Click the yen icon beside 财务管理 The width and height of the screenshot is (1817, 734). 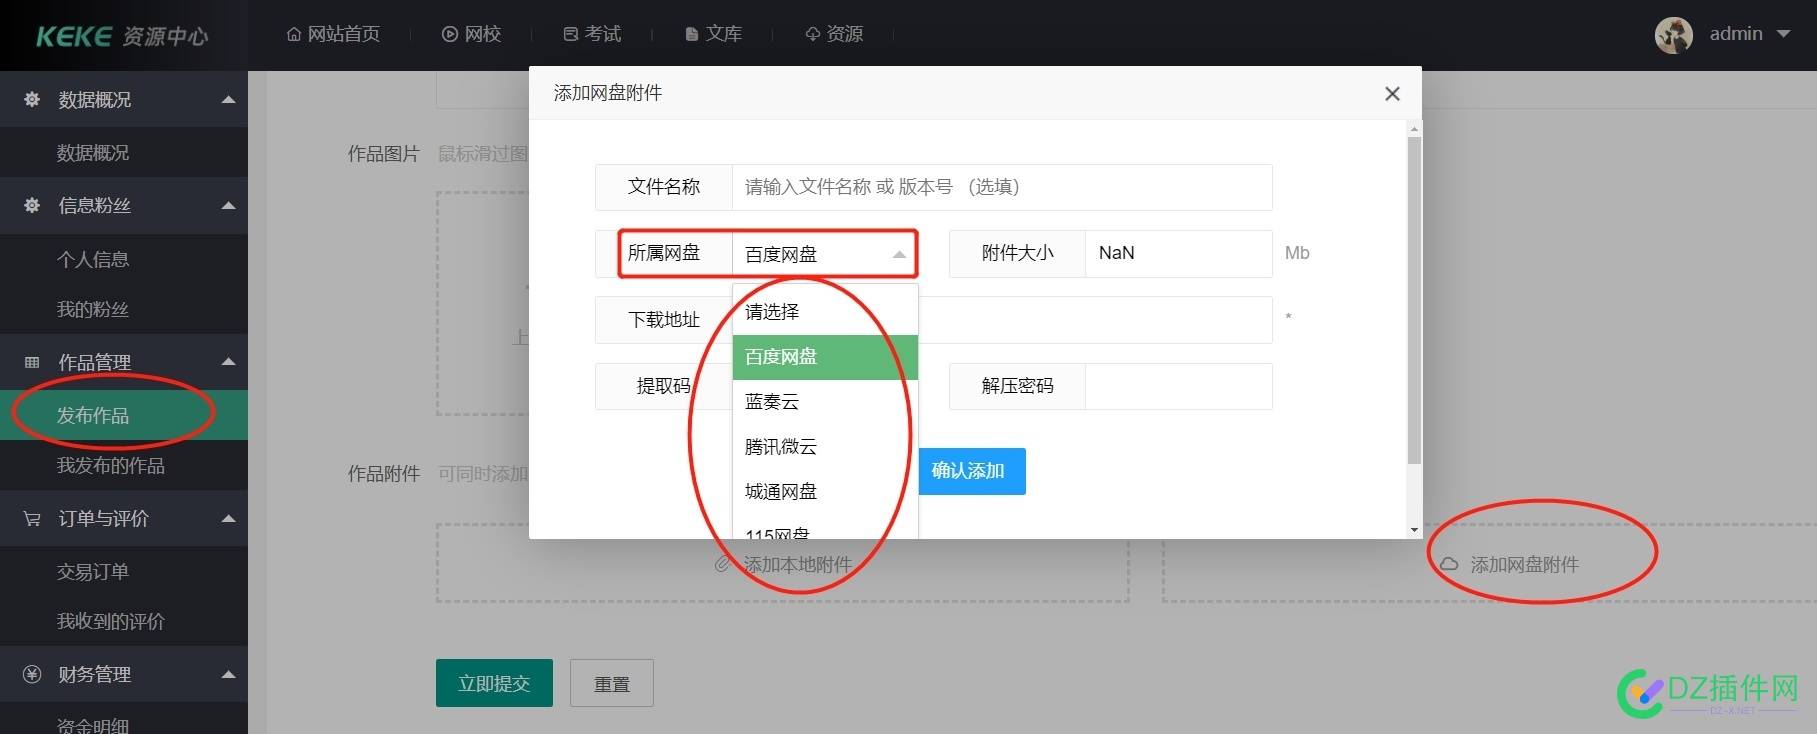tap(32, 674)
